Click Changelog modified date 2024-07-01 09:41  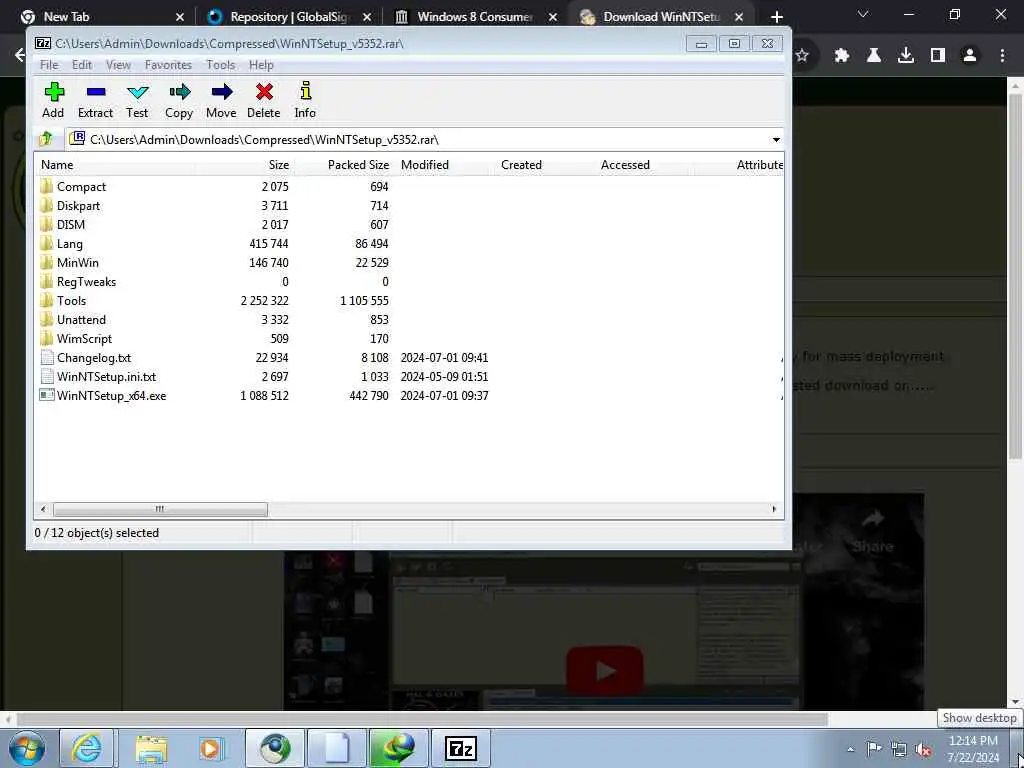[x=444, y=358]
